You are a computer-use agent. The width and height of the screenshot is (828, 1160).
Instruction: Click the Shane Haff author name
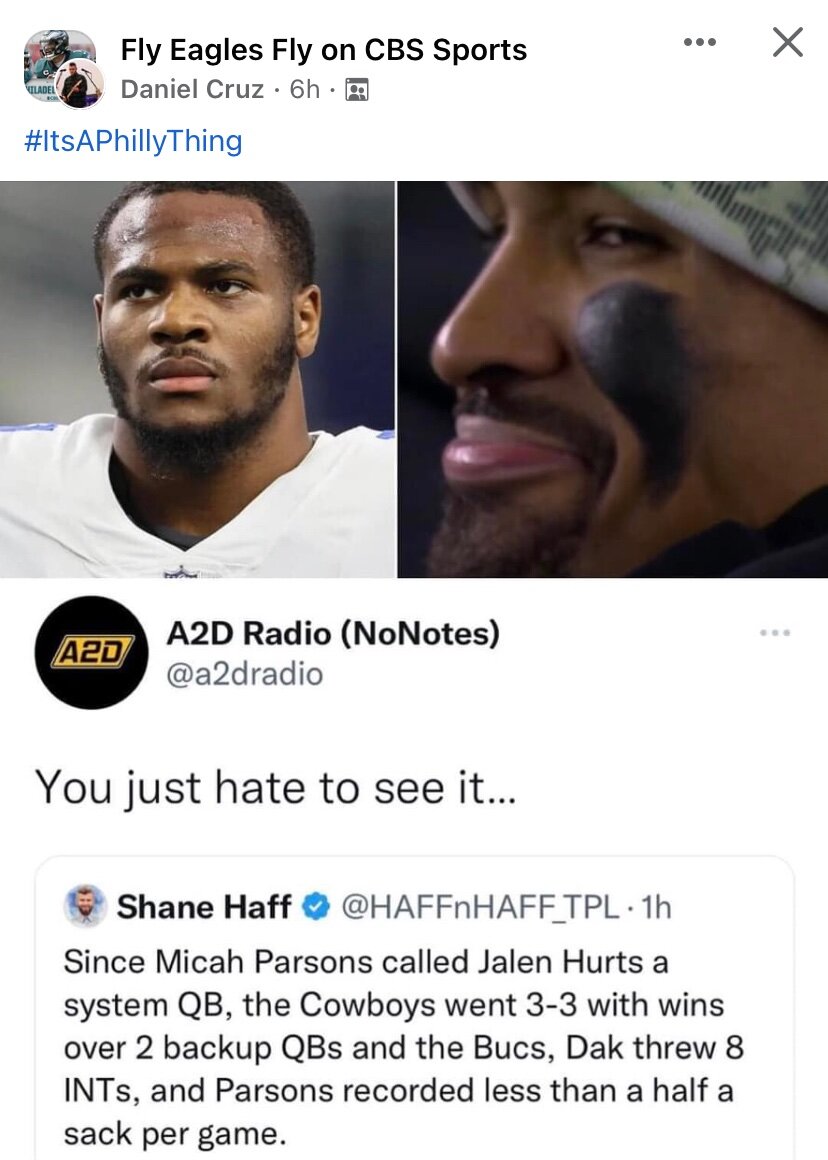tap(204, 906)
